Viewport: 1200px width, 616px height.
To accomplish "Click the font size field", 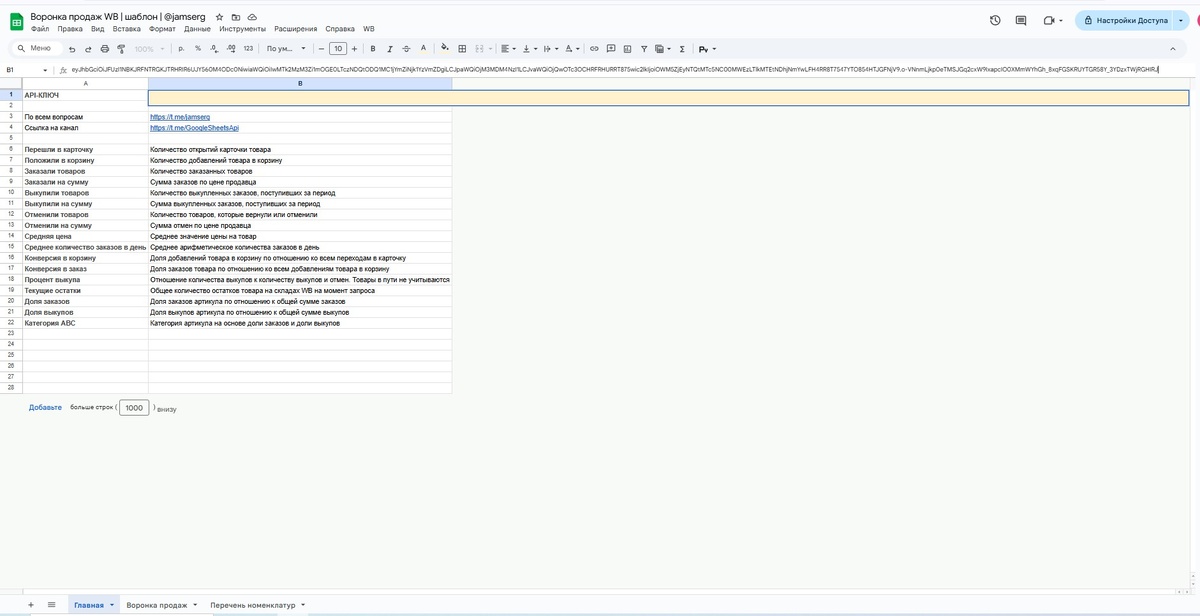I will point(338,48).
